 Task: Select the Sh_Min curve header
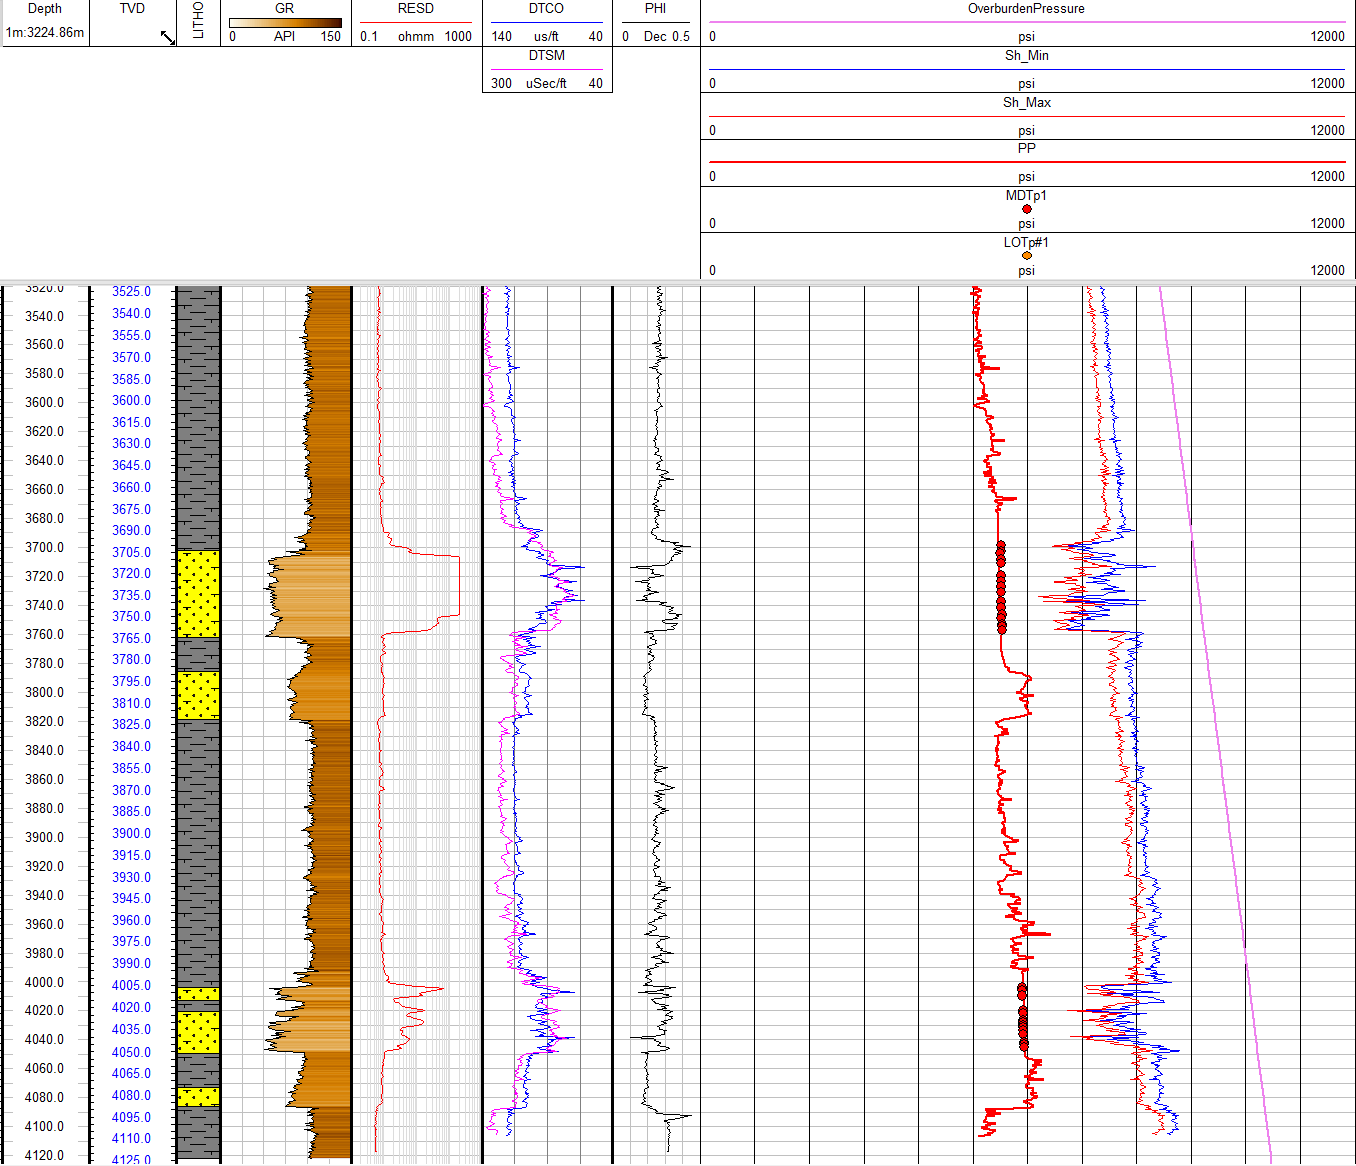(x=1026, y=56)
